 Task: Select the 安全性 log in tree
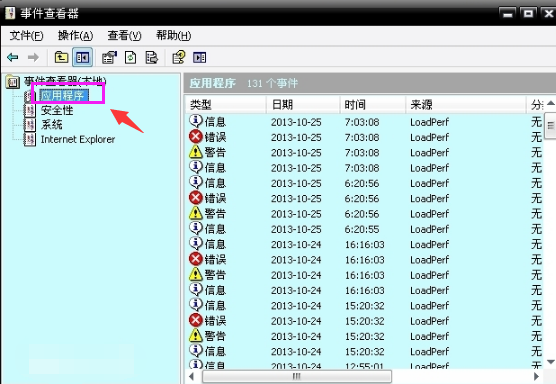[x=57, y=110]
